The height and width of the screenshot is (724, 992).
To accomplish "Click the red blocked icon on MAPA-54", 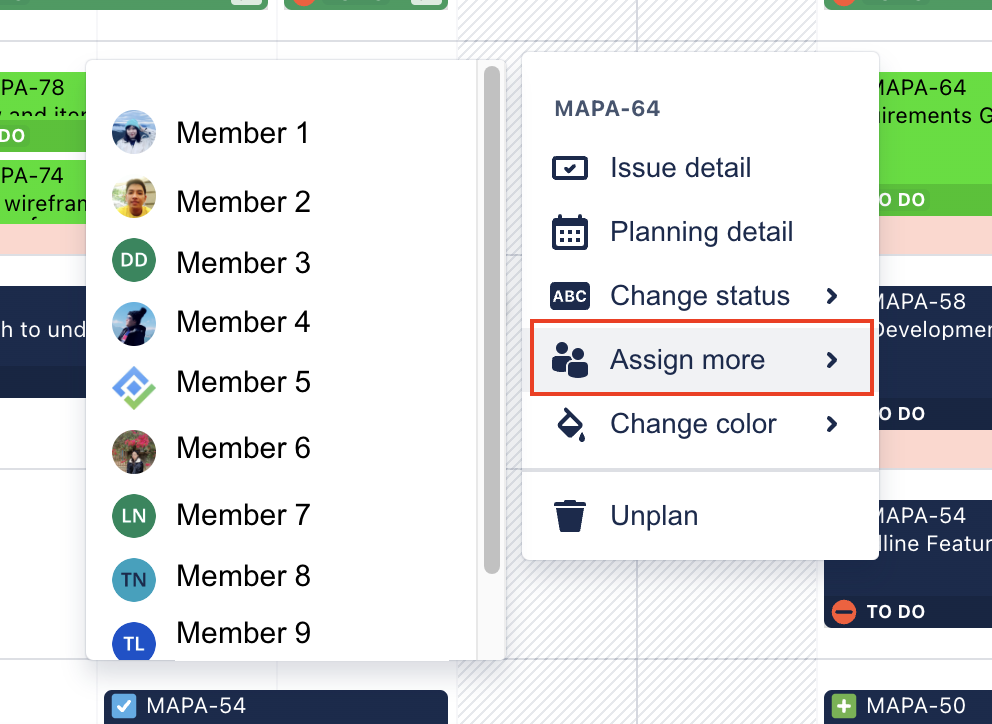I will pos(843,612).
